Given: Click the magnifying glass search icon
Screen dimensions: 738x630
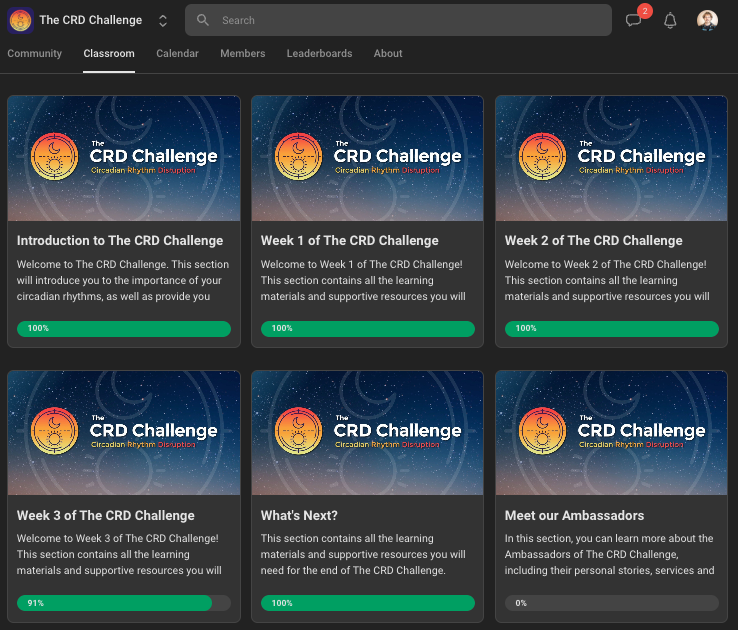Looking at the screenshot, I should tap(203, 20).
